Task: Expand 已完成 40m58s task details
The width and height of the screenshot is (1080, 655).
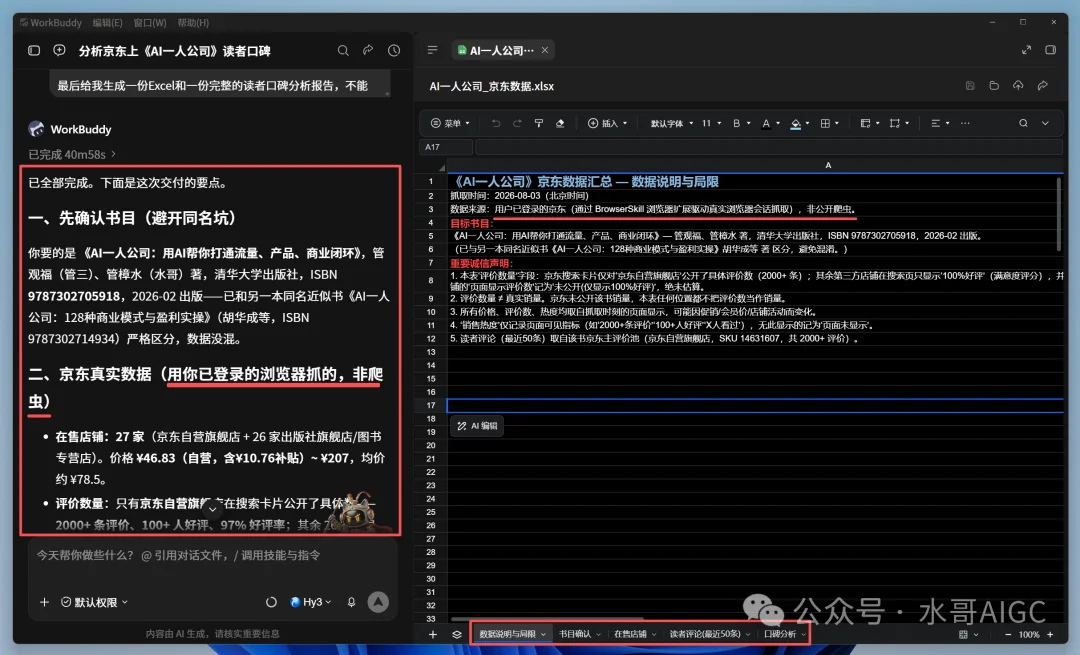Action: (x=72, y=154)
